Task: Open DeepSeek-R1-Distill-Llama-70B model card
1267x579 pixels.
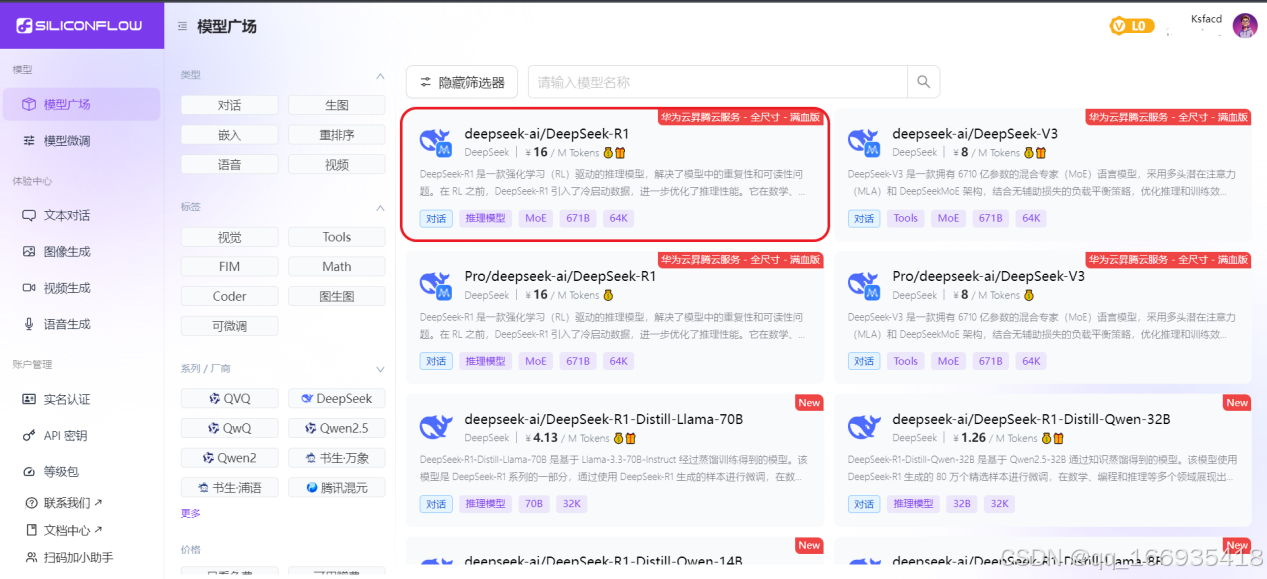Action: [x=615, y=460]
